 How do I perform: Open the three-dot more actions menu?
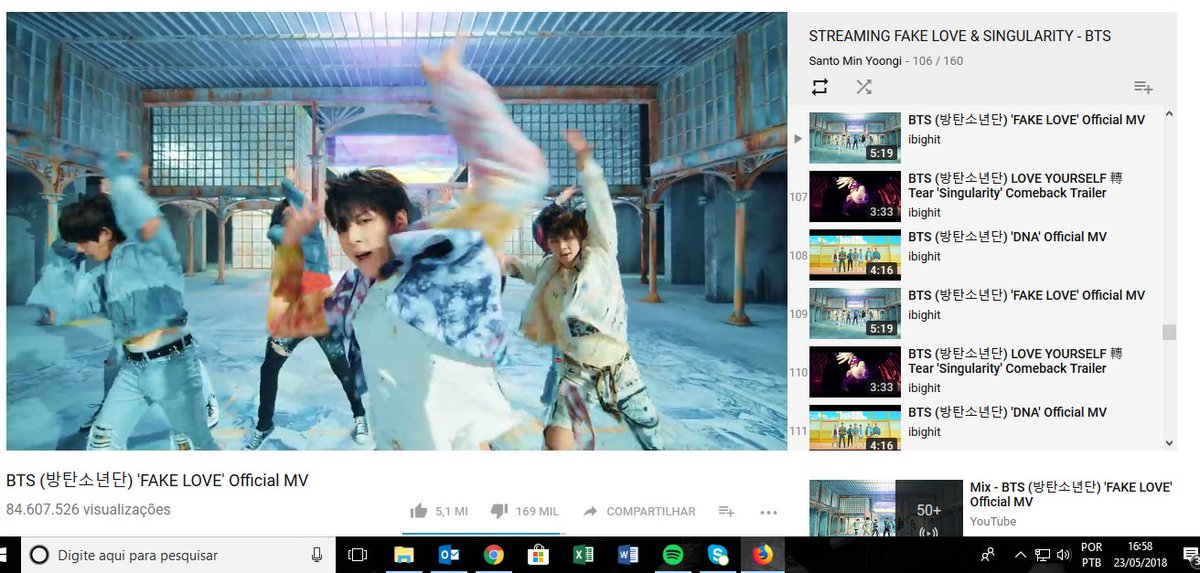coord(768,512)
